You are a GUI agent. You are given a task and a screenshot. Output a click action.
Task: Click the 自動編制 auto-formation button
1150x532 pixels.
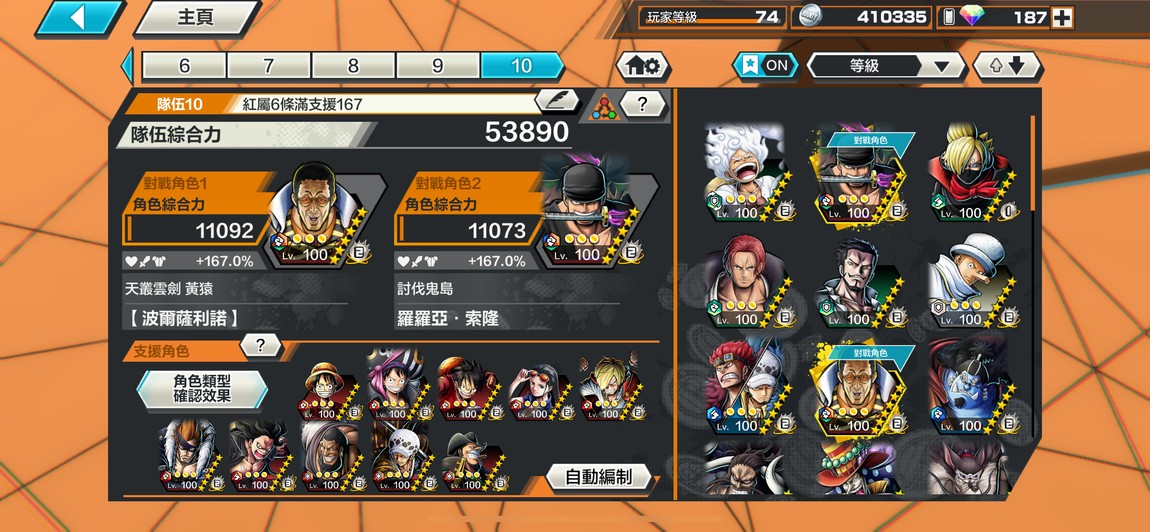point(599,477)
